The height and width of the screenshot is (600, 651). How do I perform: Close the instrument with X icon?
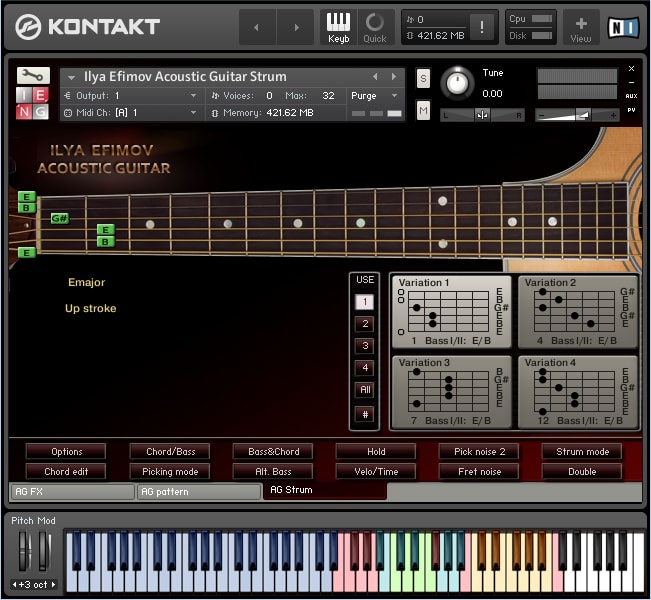631,69
